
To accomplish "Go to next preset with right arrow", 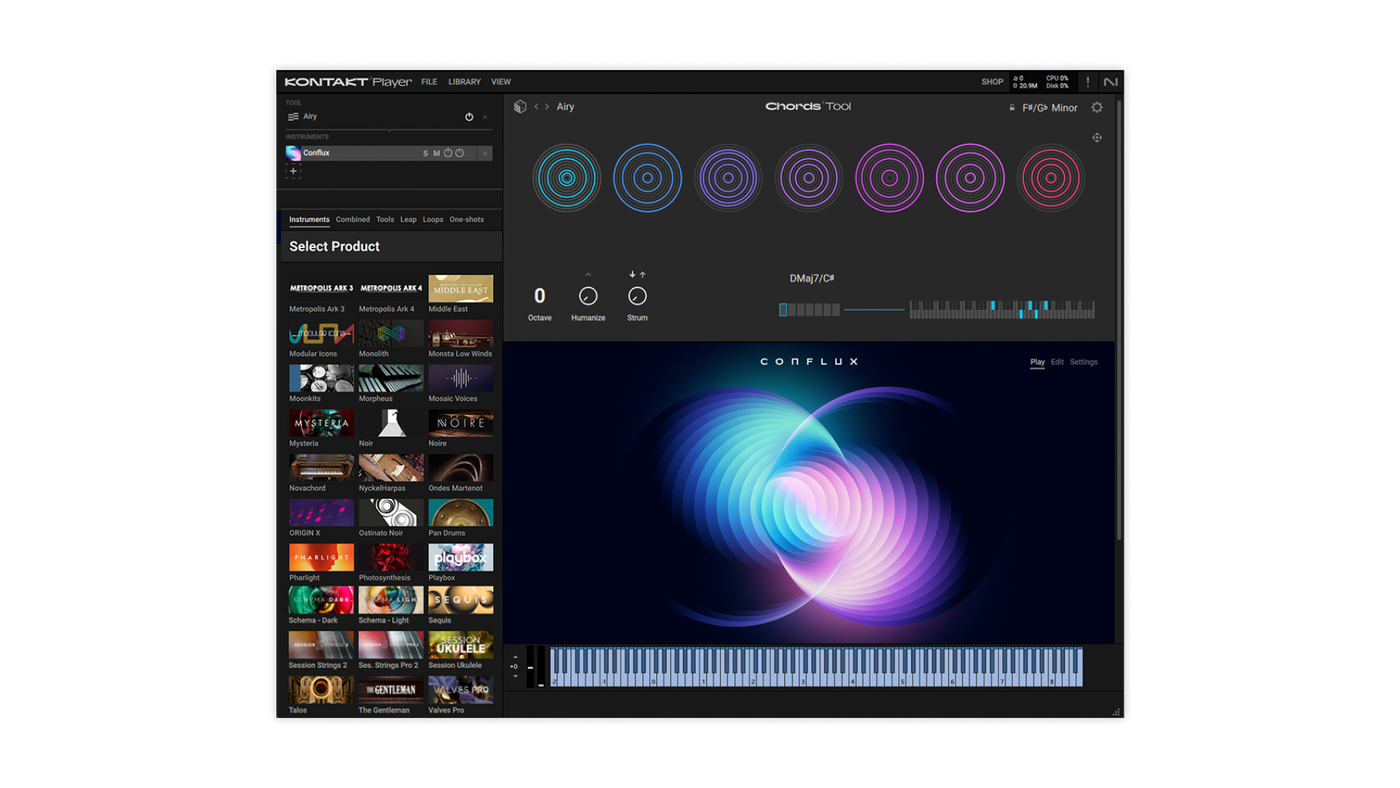I will click(x=547, y=107).
